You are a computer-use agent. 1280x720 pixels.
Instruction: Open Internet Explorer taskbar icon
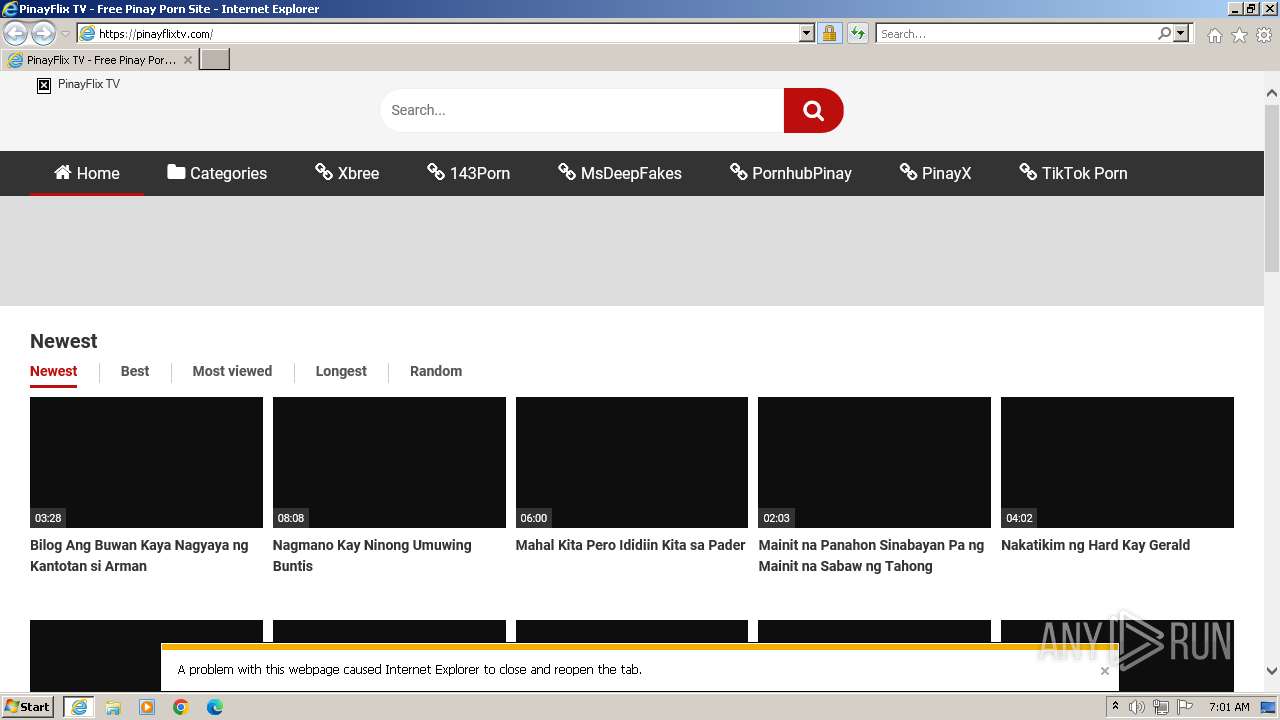pos(78,707)
